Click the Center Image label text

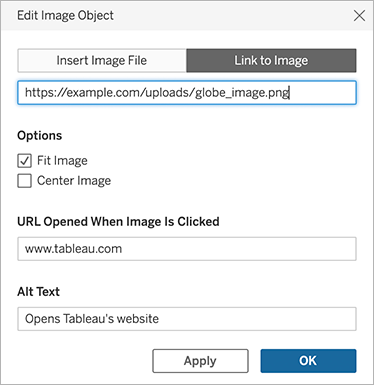point(74,181)
